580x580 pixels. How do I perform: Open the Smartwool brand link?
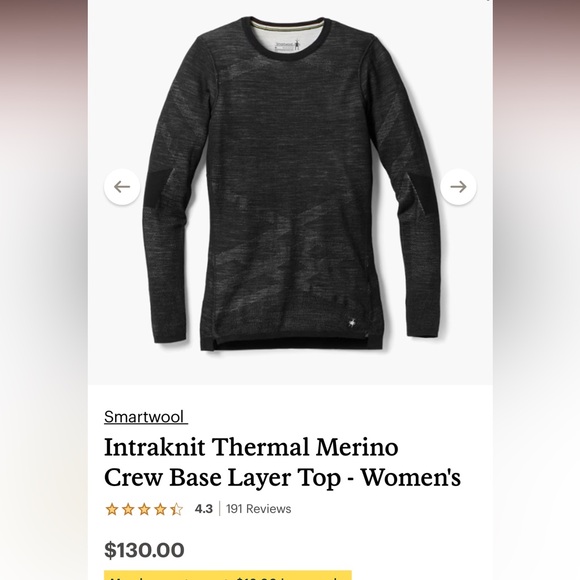146,417
